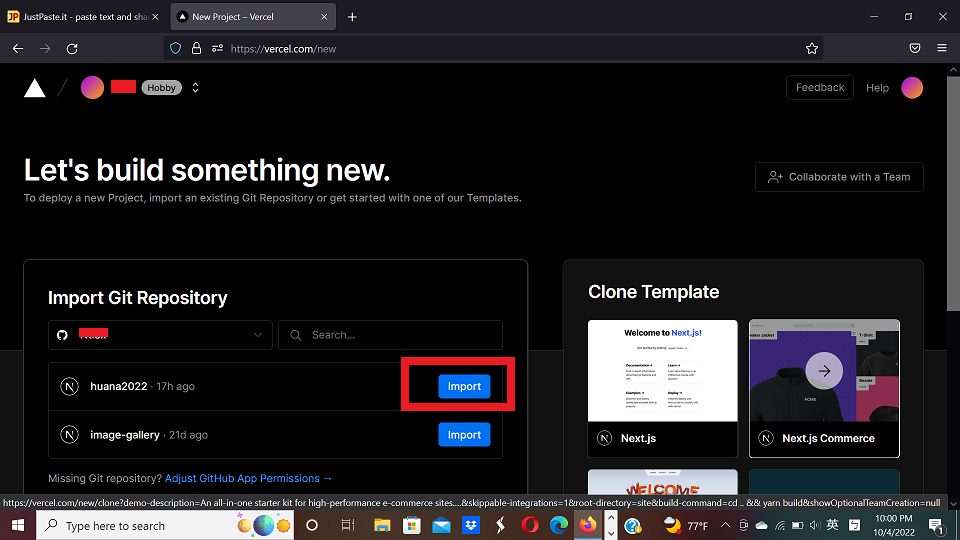Select the image-gallery repository name
The image size is (960, 540).
coord(125,435)
